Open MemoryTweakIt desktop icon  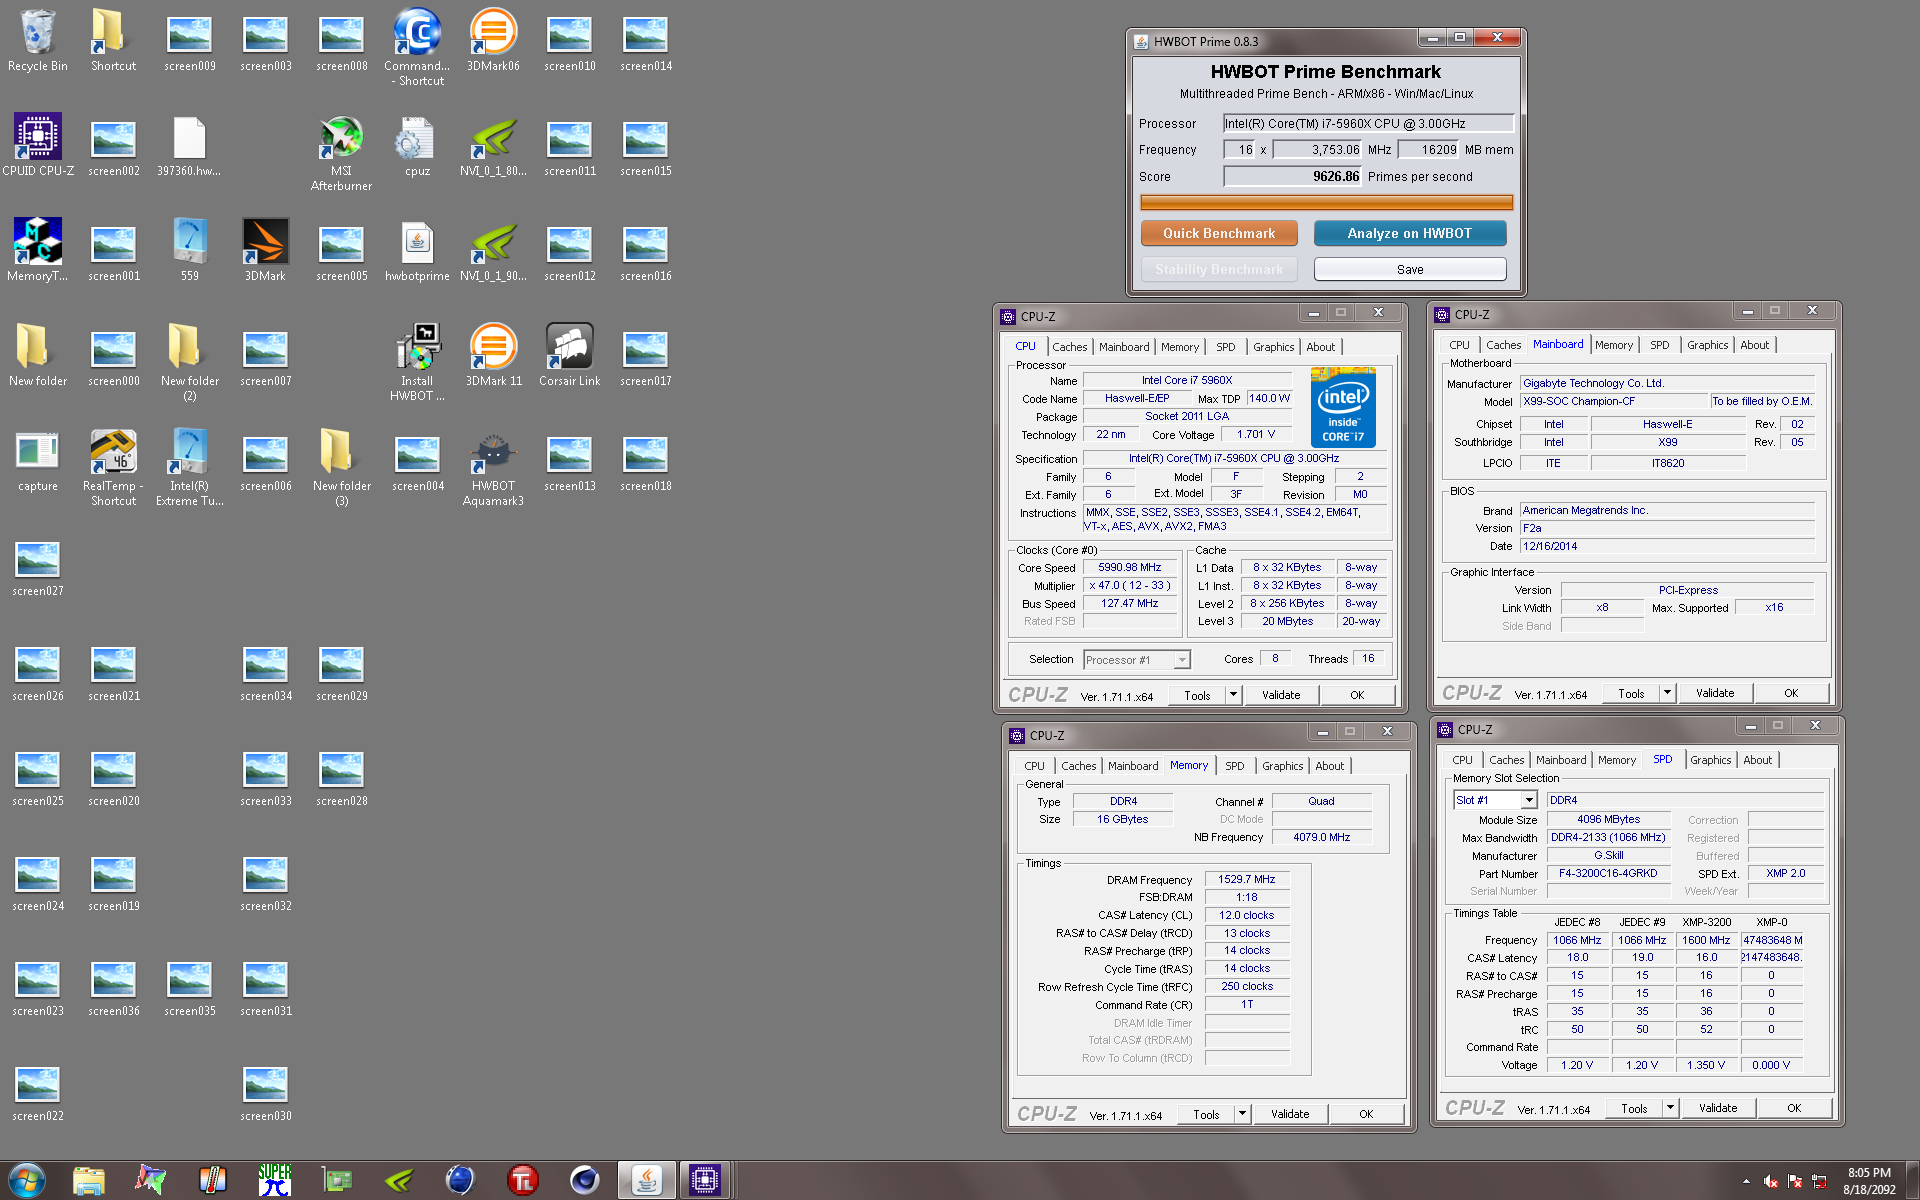38,250
